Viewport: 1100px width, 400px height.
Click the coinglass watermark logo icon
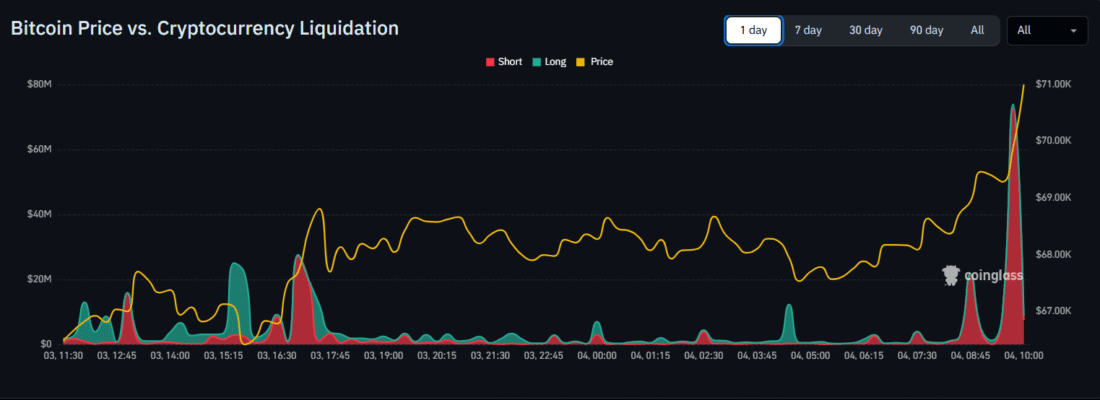click(951, 273)
